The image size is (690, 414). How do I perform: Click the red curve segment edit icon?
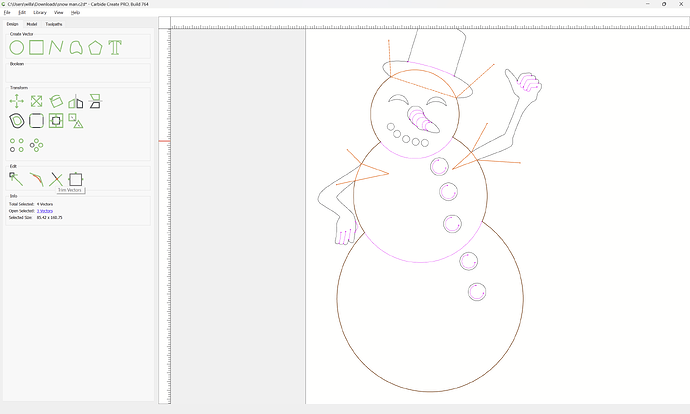click(x=37, y=179)
